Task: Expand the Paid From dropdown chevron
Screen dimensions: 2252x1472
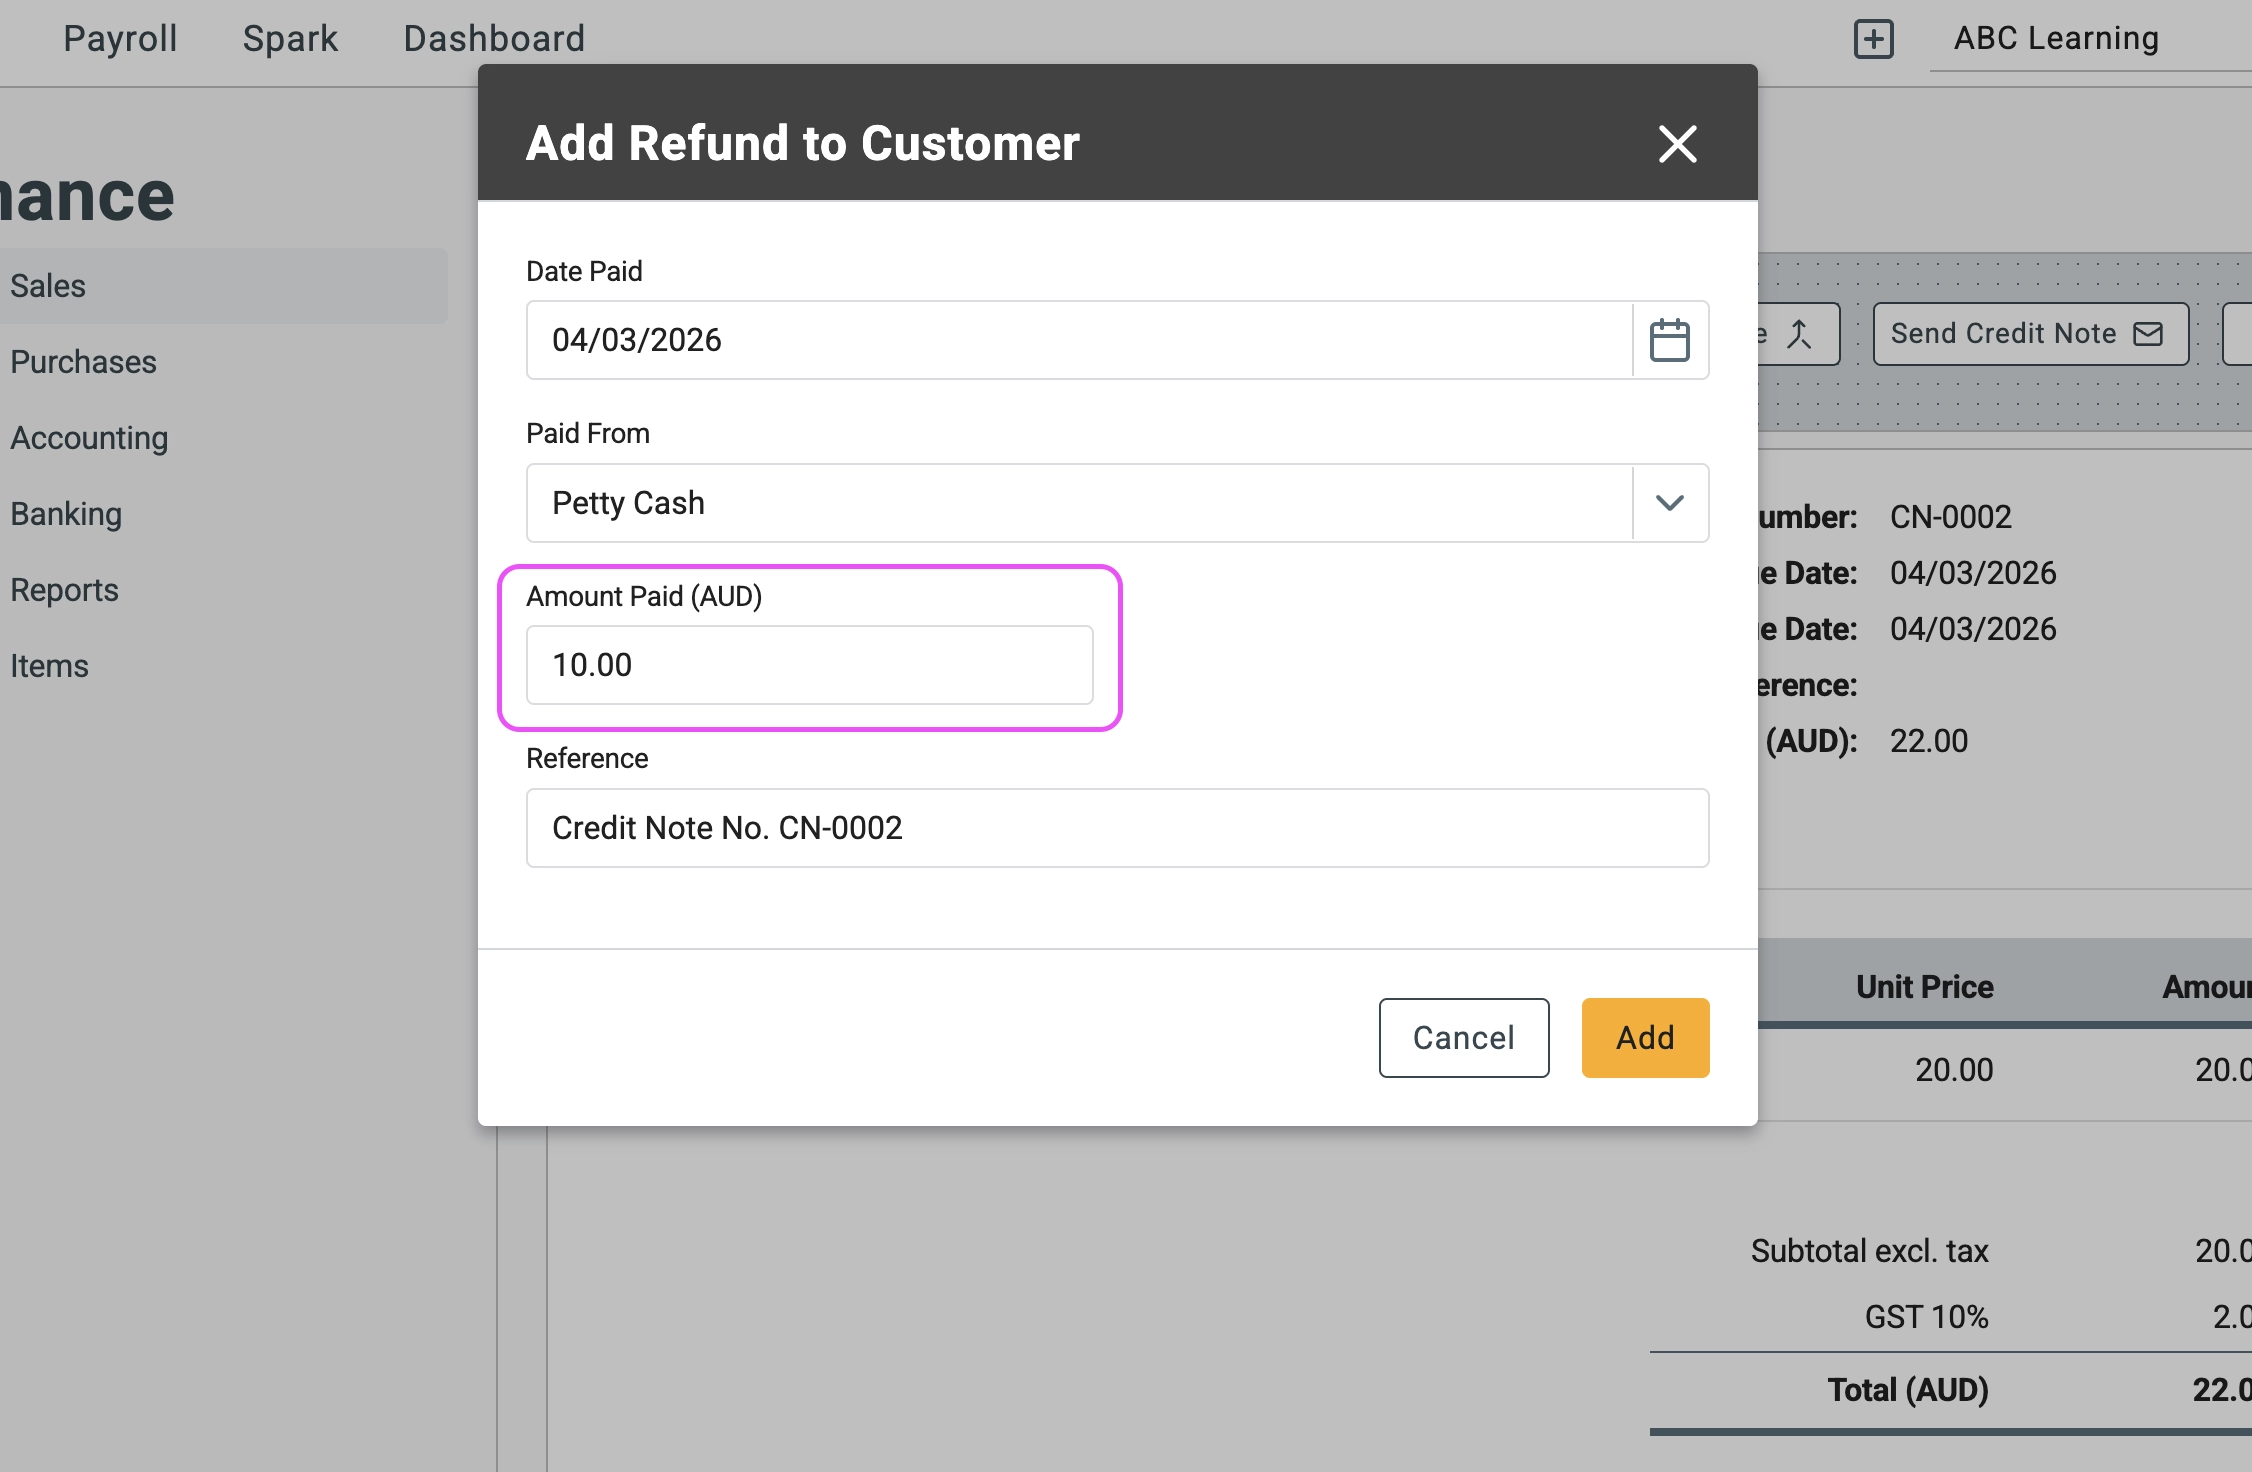Action: [x=1668, y=503]
